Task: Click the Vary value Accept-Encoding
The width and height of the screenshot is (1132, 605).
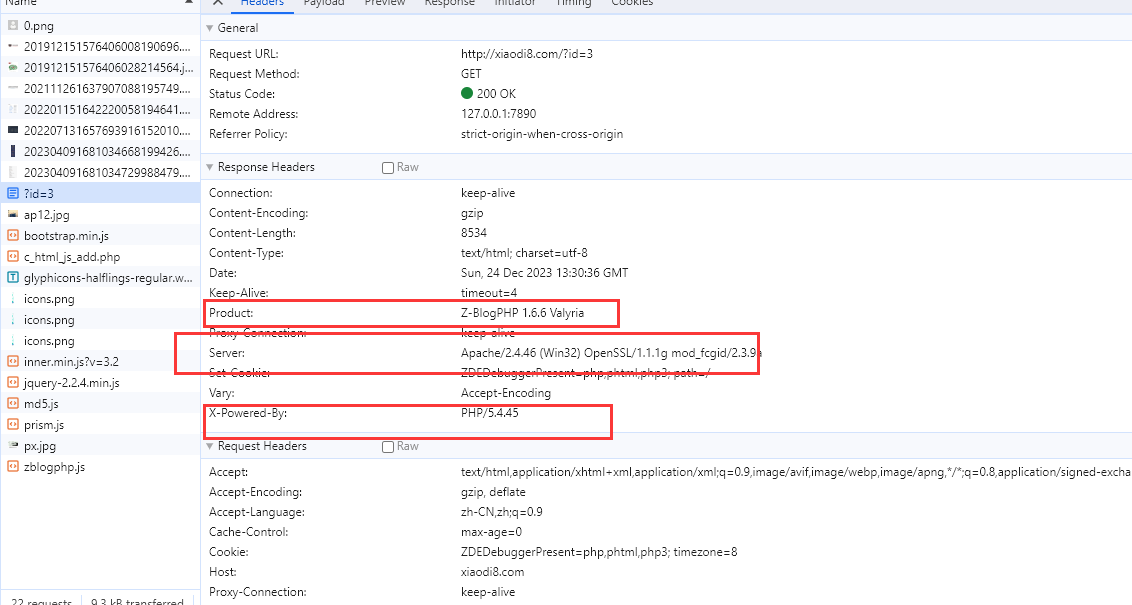Action: coord(505,393)
